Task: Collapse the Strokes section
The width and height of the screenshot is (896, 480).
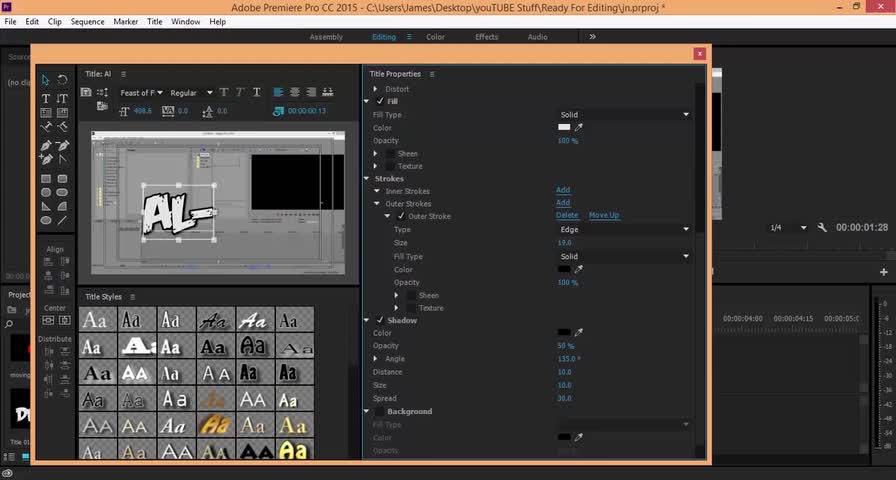Action: (x=367, y=179)
